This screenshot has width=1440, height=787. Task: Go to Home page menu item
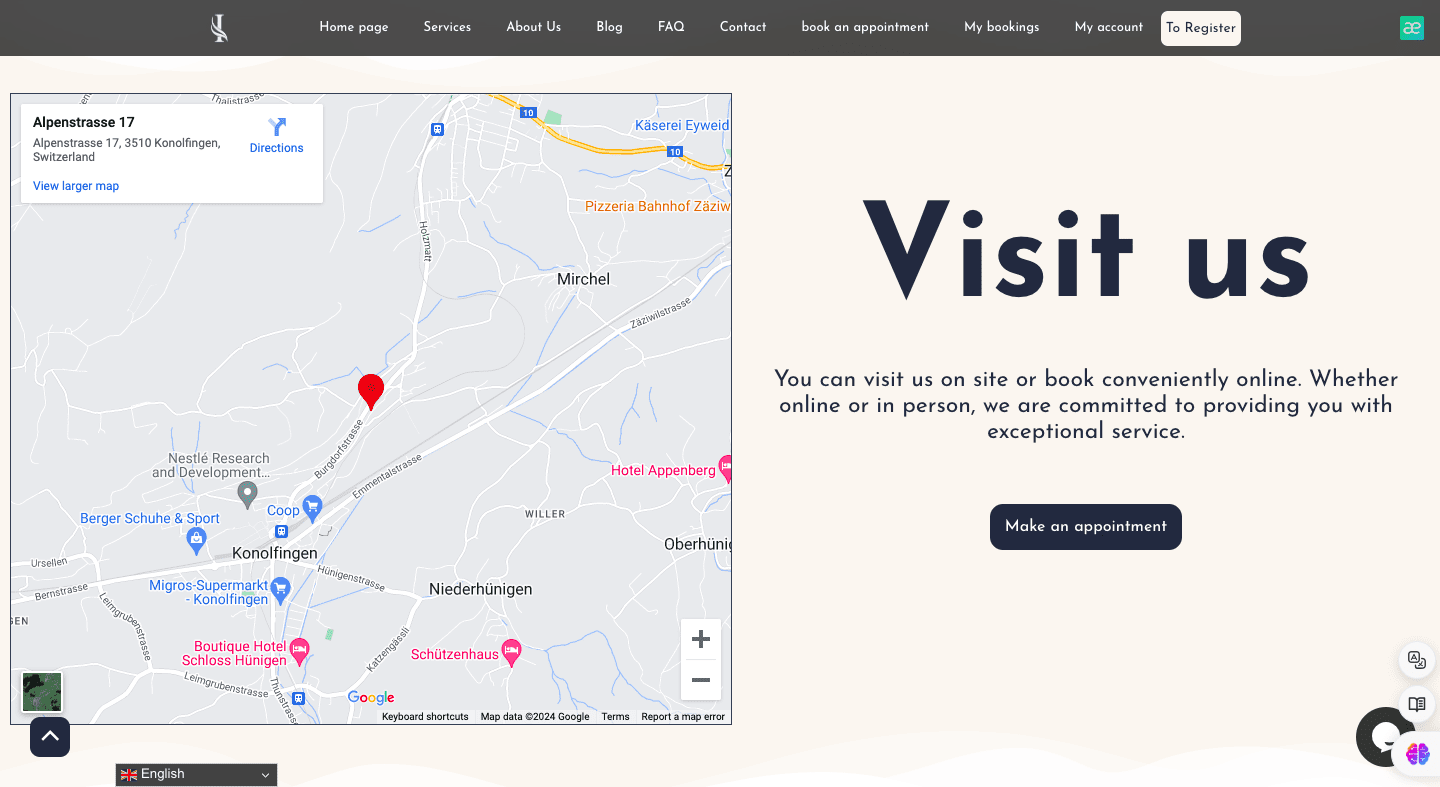coord(354,27)
